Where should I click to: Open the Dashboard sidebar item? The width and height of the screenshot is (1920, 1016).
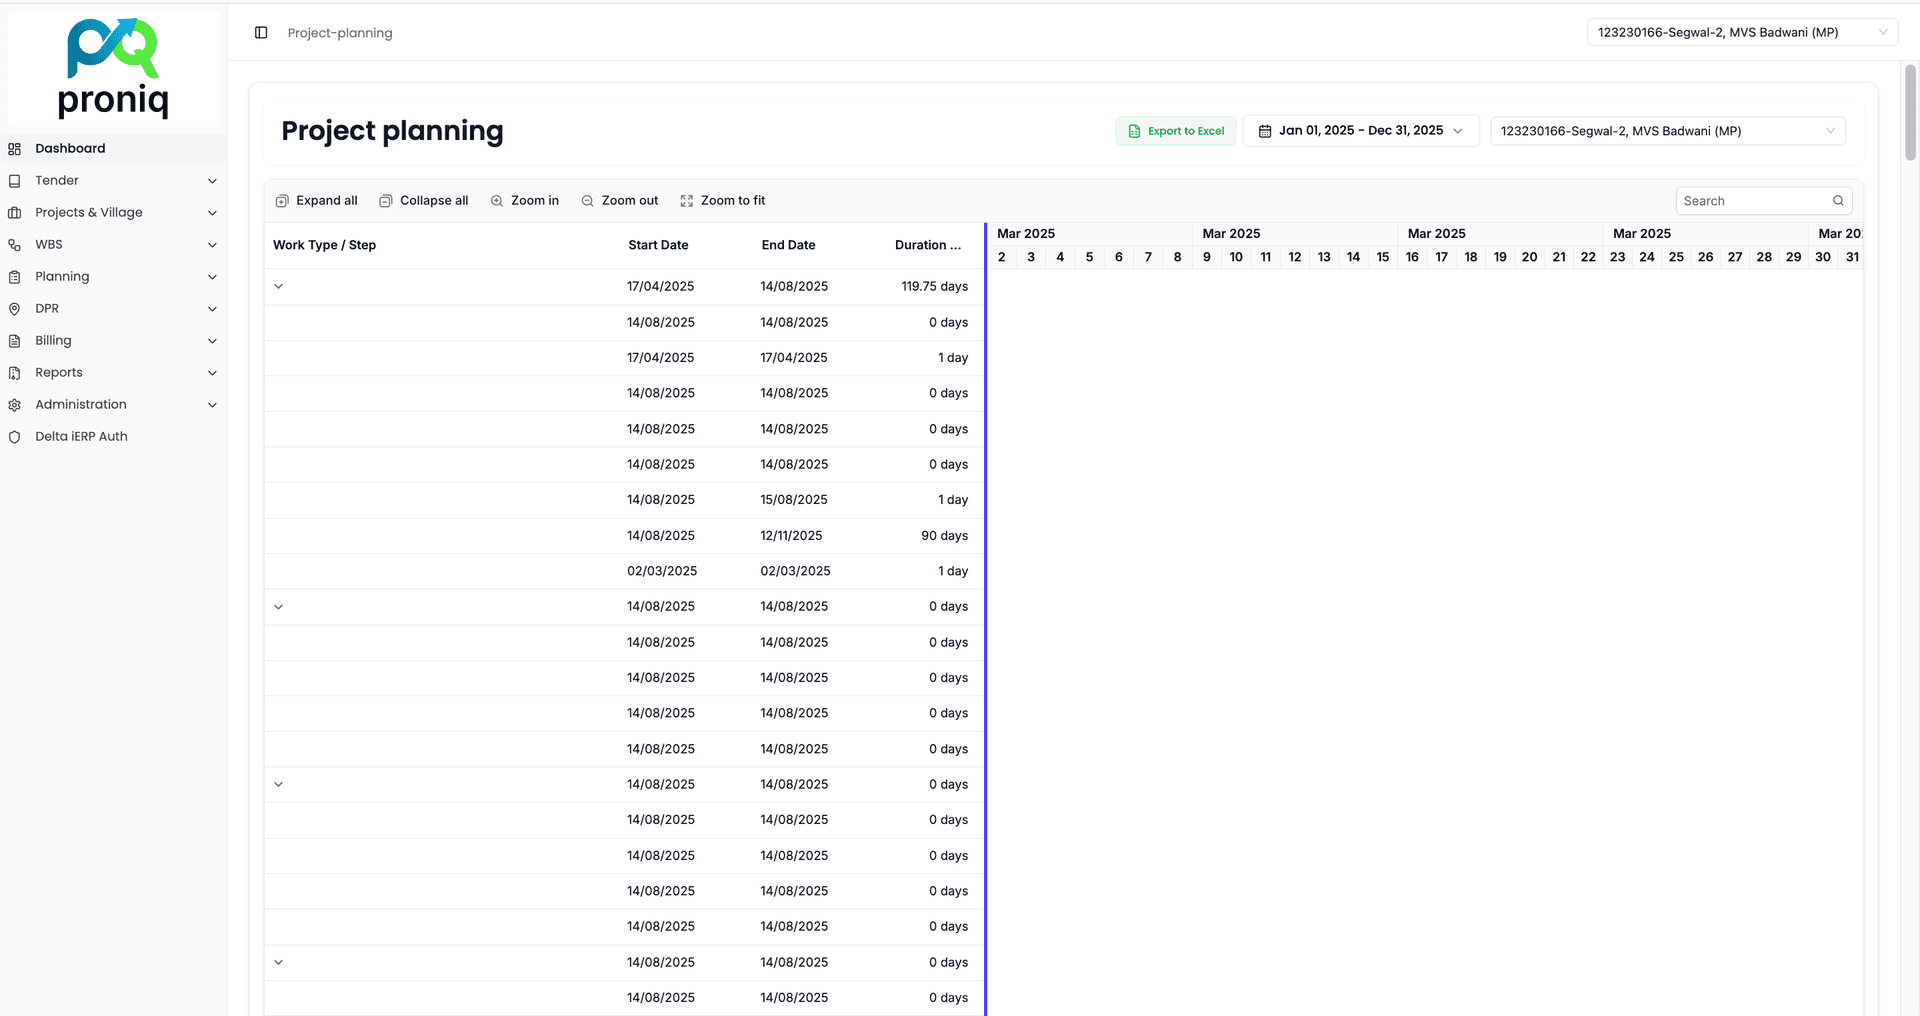coord(70,148)
